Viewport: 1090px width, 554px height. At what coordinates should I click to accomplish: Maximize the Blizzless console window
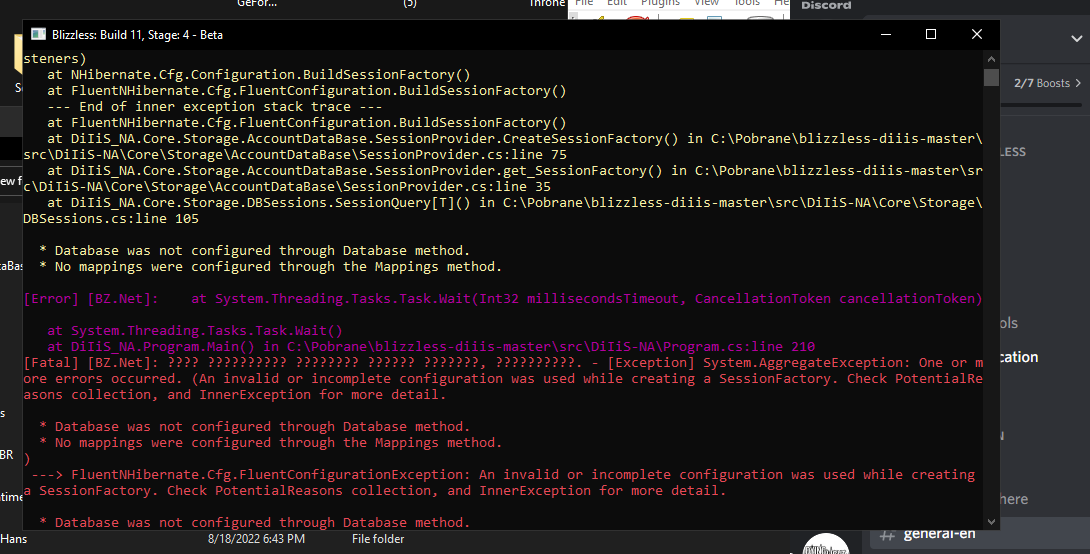931,35
